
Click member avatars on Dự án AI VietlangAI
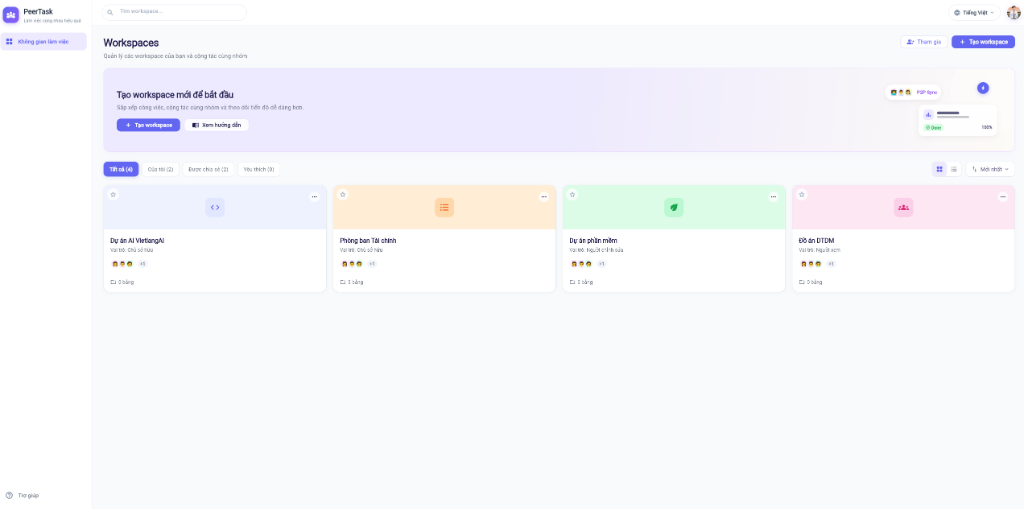123,264
